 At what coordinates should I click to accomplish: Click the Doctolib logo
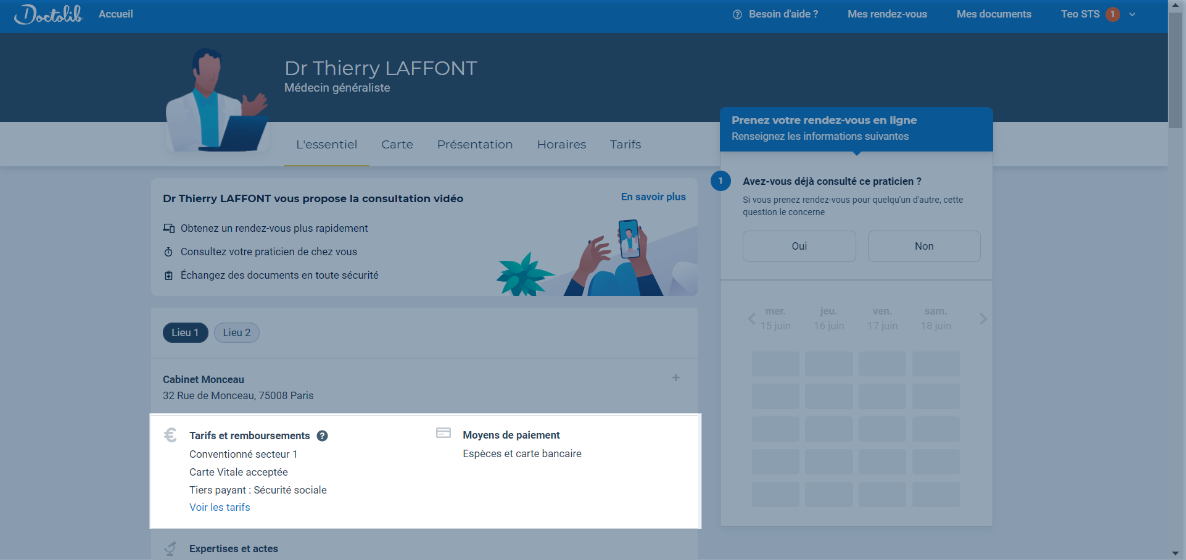(x=48, y=14)
